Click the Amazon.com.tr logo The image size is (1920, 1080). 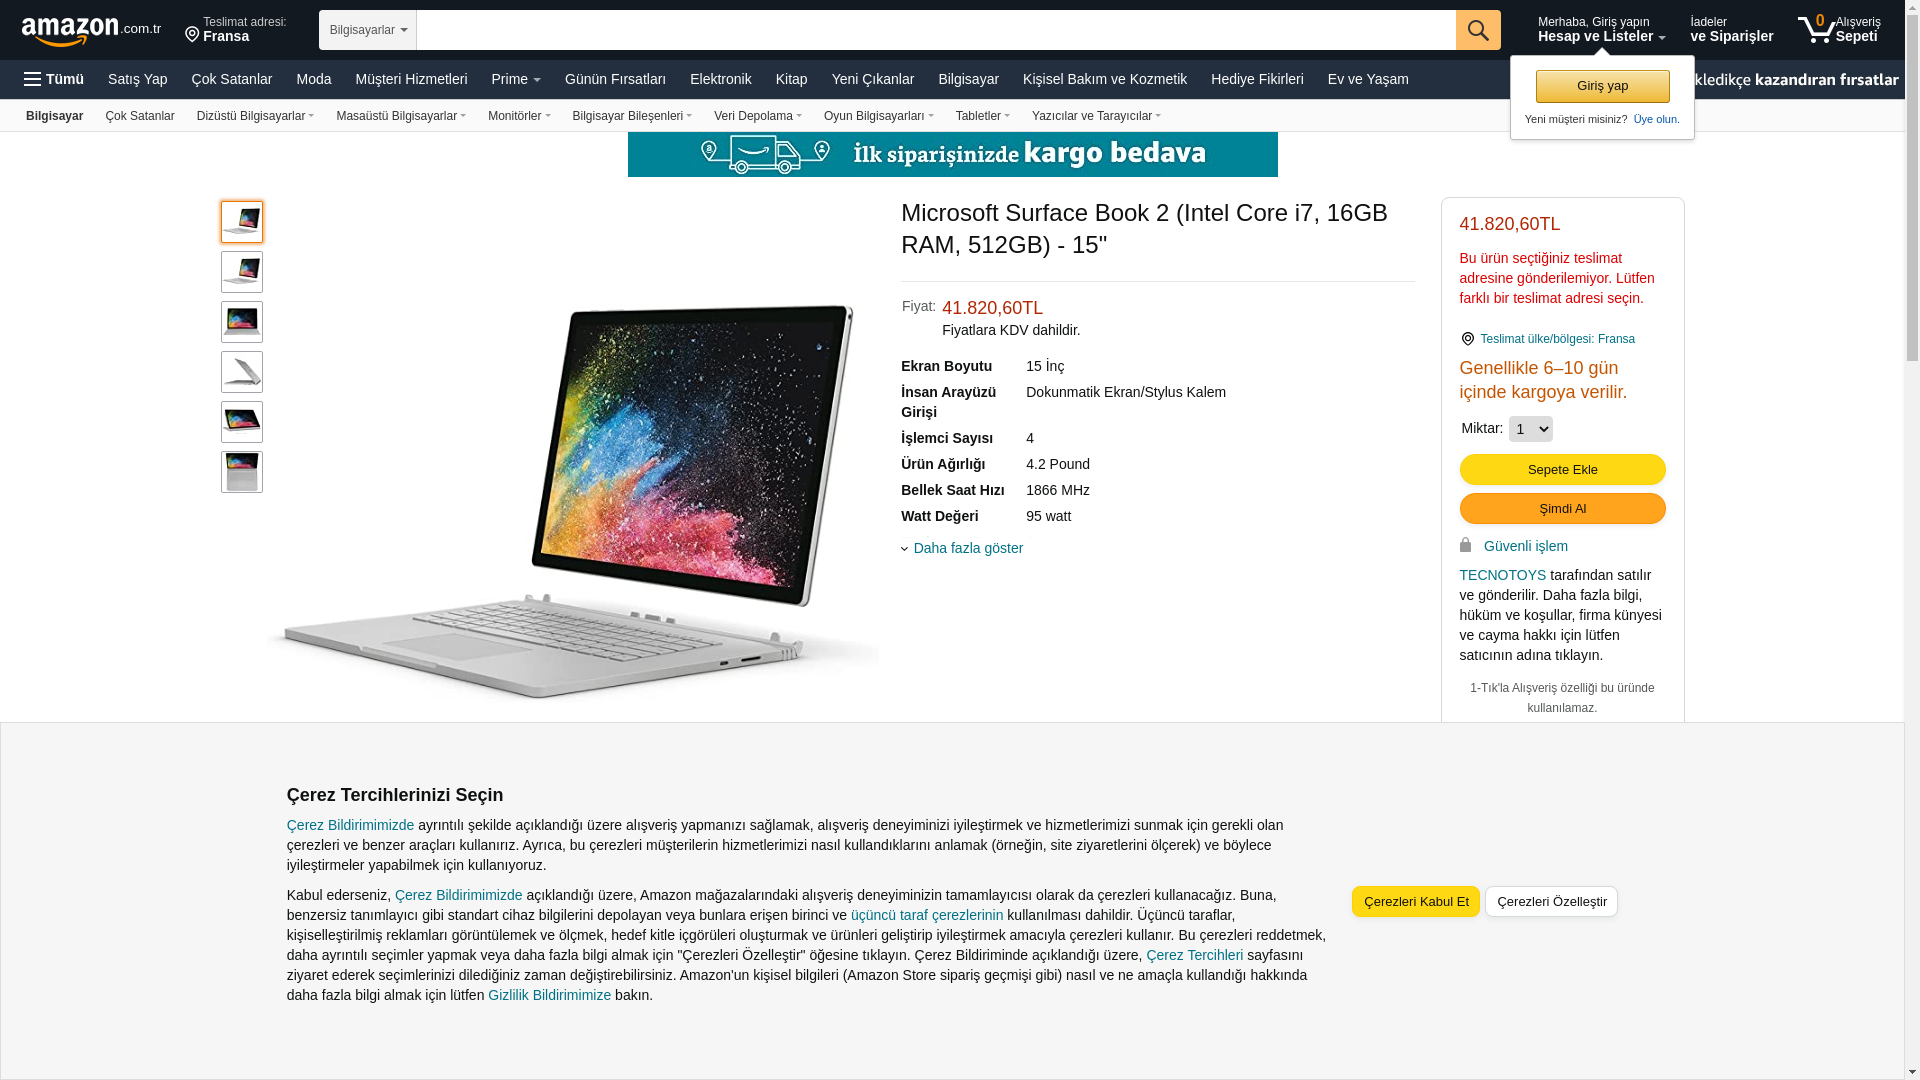click(91, 30)
